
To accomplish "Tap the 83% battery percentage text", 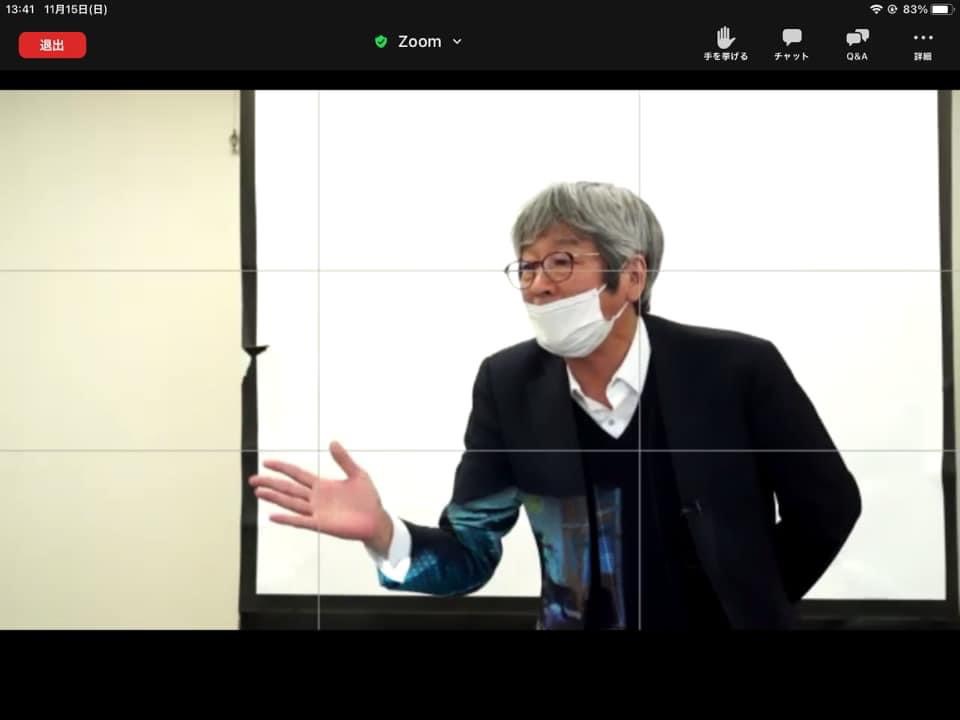I will [x=915, y=9].
